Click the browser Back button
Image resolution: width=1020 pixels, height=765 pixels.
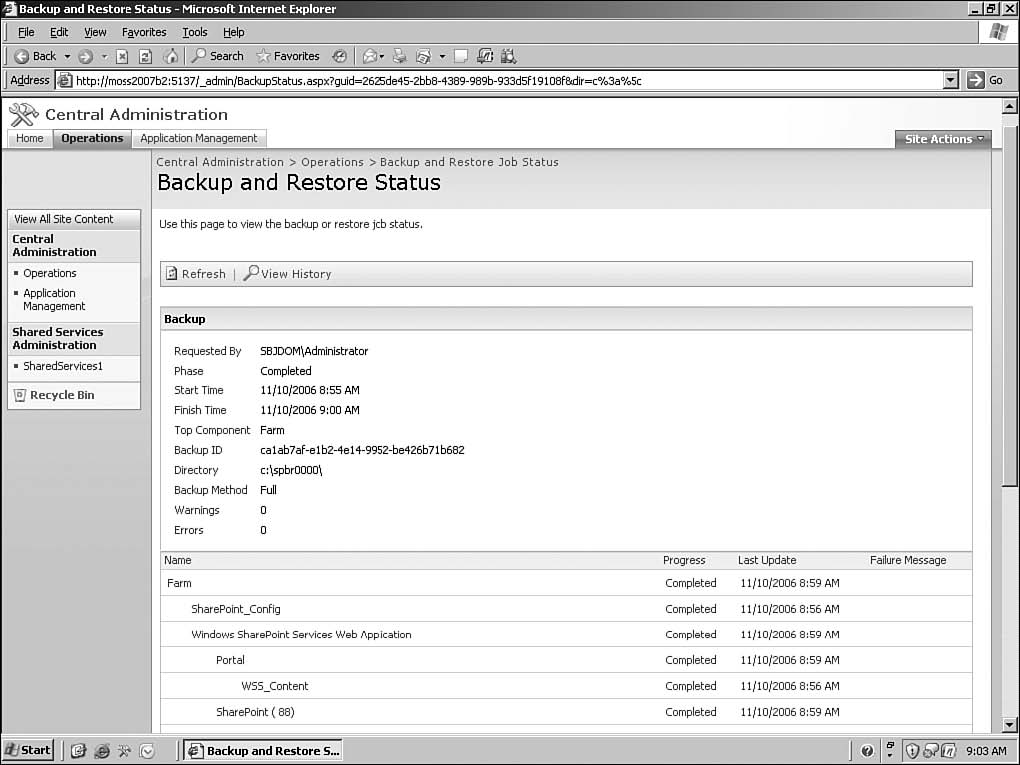pyautogui.click(x=36, y=56)
